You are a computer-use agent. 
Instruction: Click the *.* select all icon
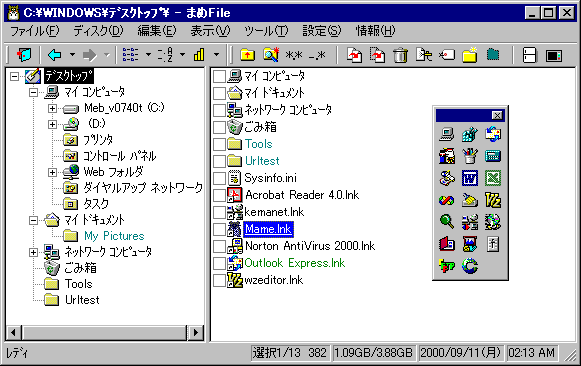(x=294, y=56)
